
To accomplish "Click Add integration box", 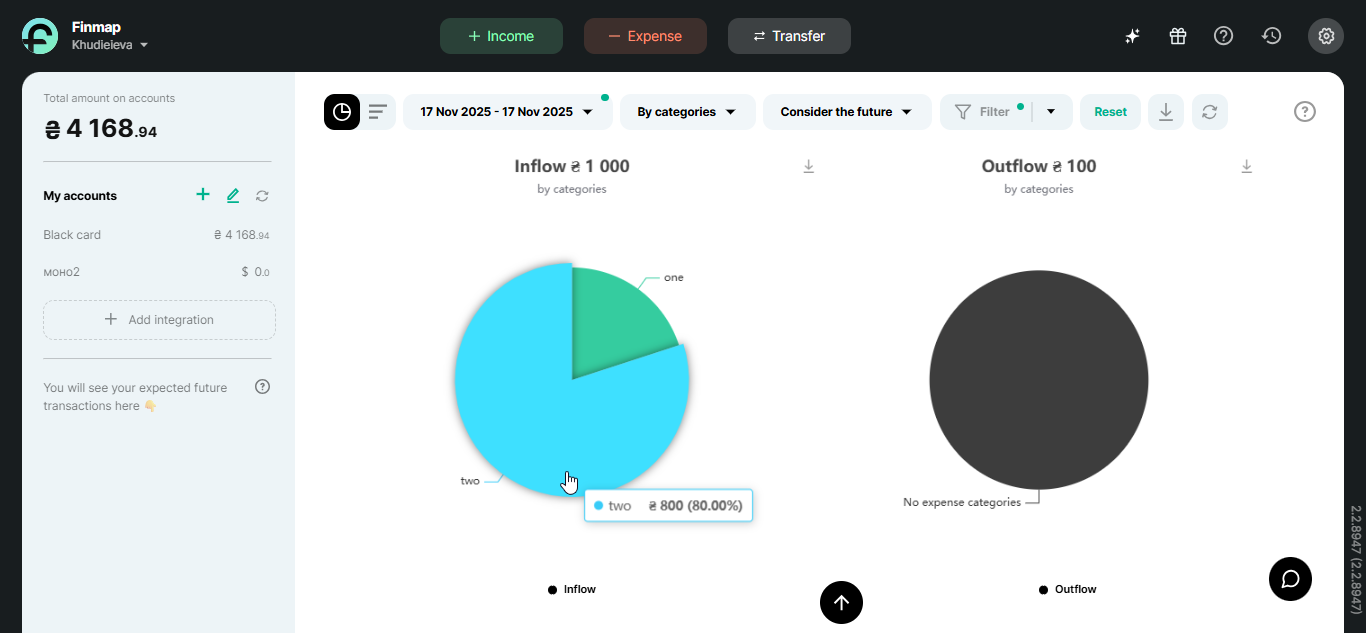I will tap(159, 320).
